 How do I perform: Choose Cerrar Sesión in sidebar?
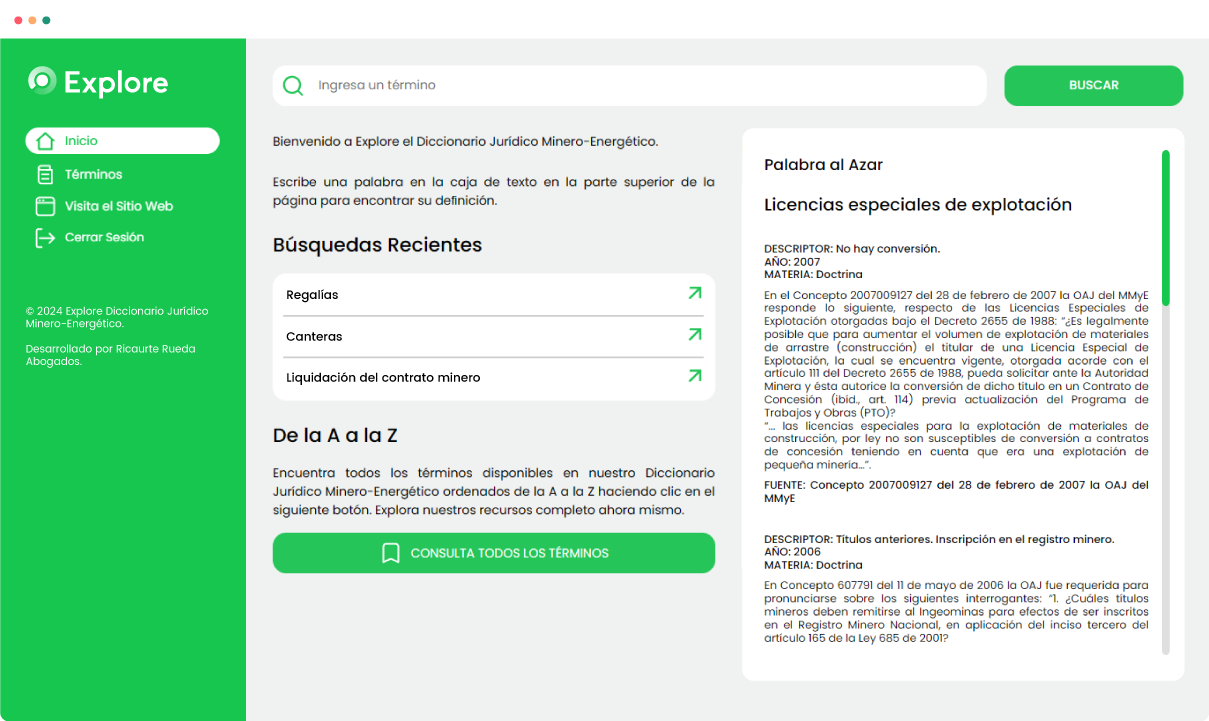pyautogui.click(x=104, y=238)
